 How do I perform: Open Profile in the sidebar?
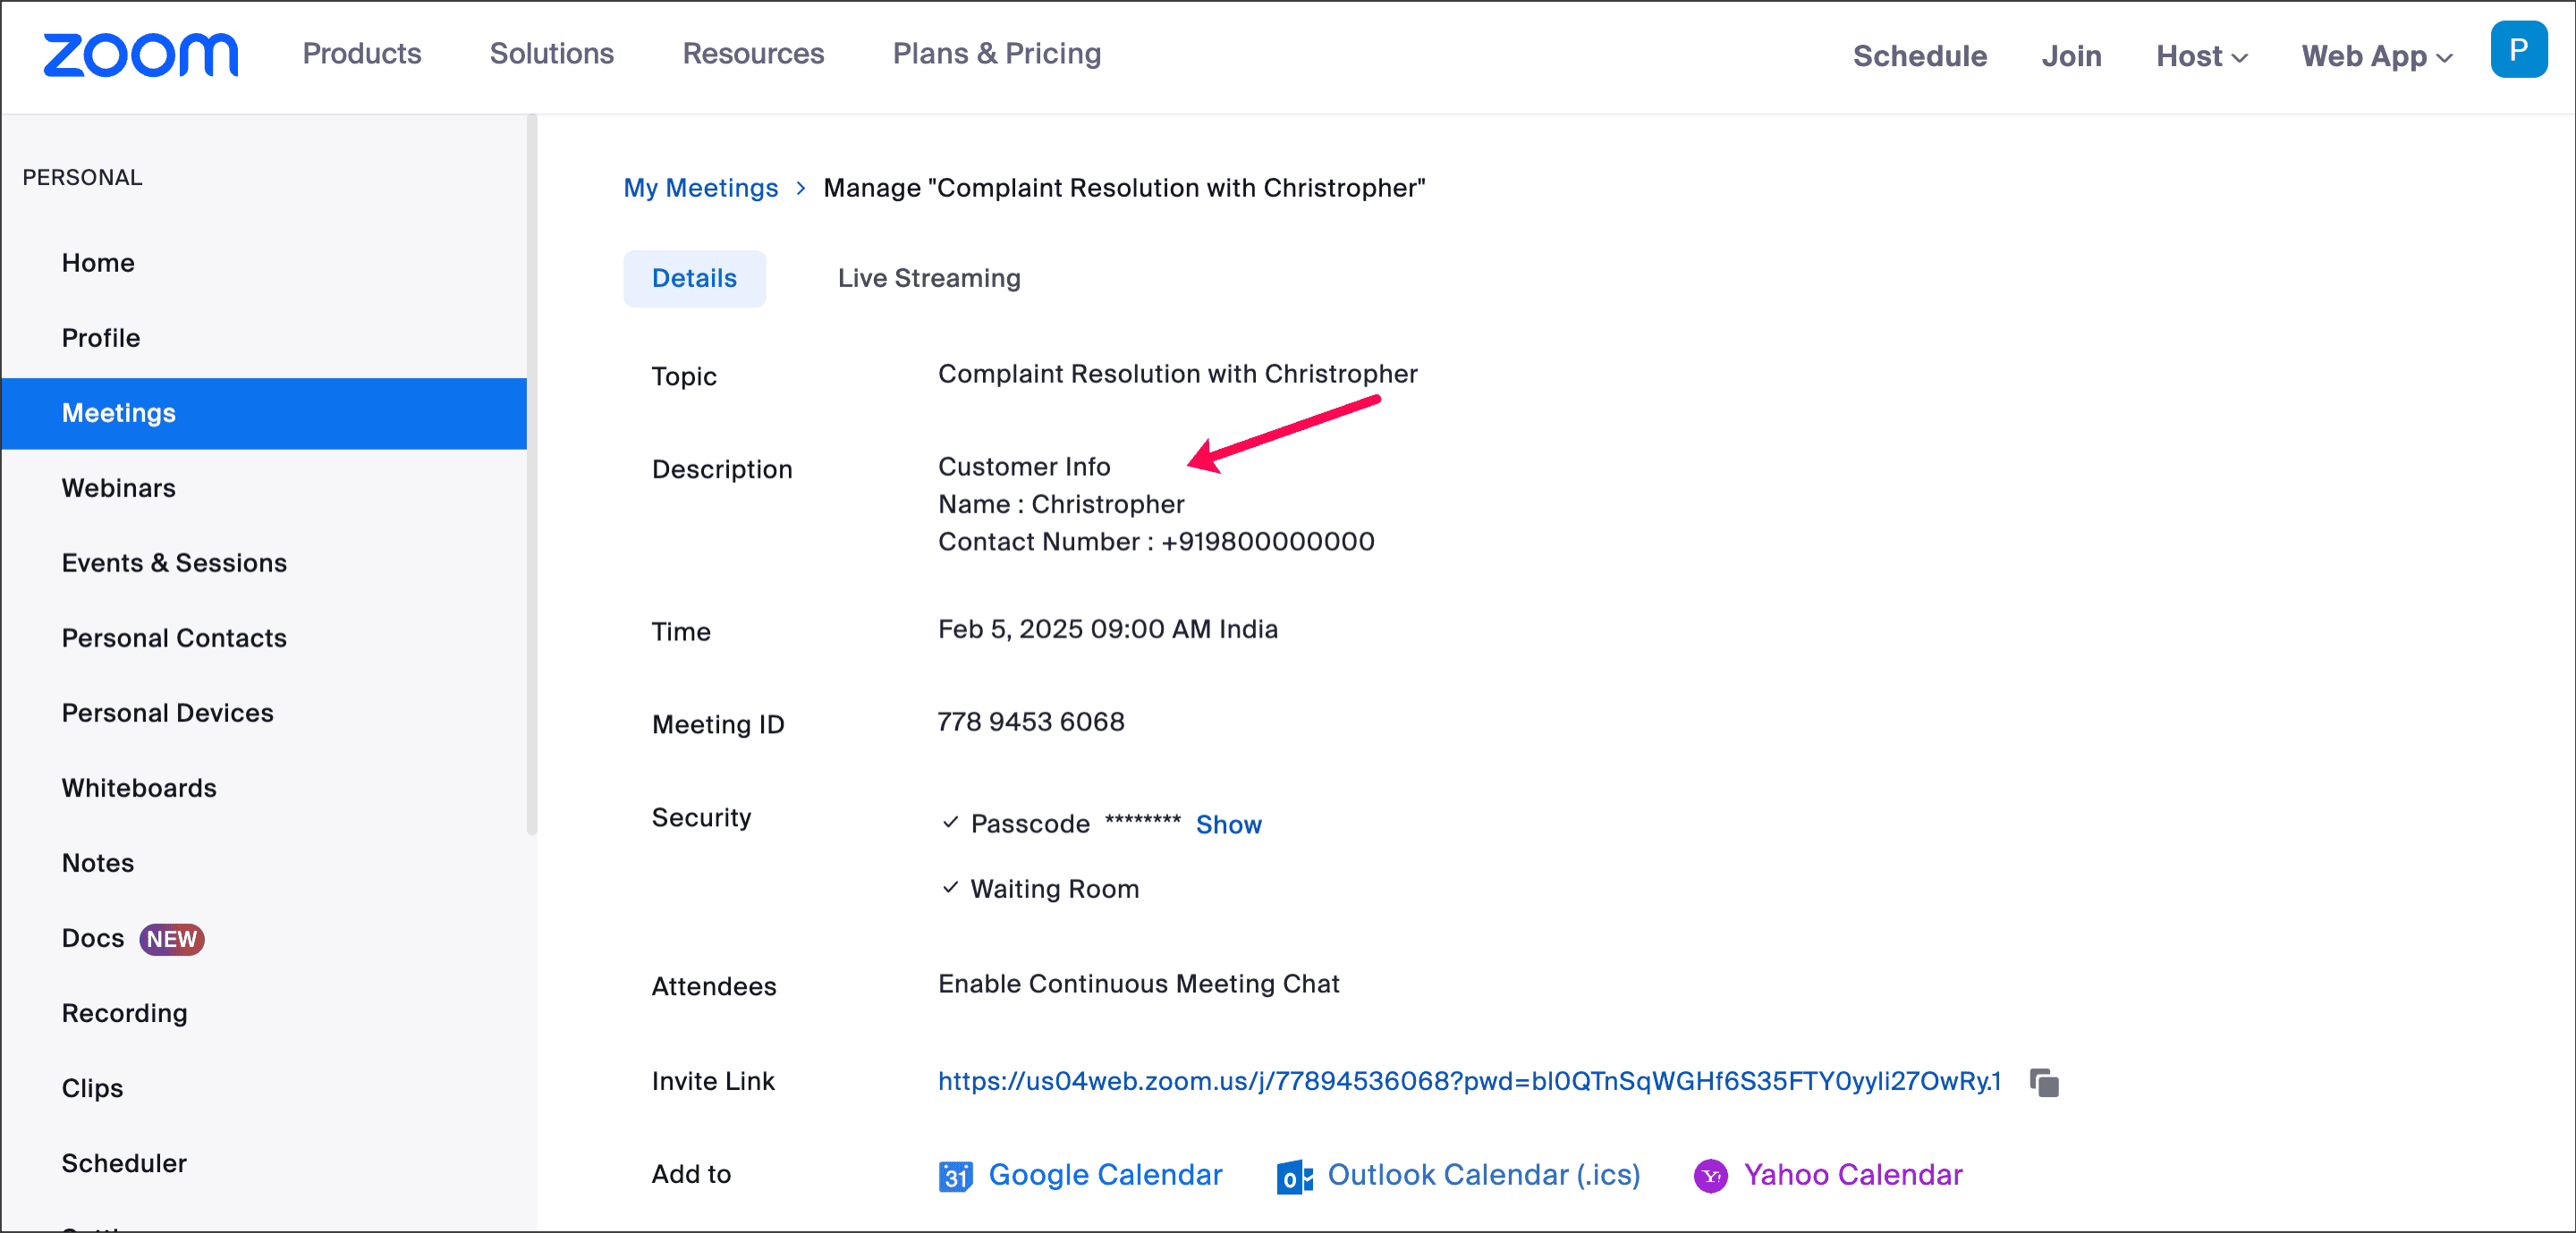[x=101, y=338]
